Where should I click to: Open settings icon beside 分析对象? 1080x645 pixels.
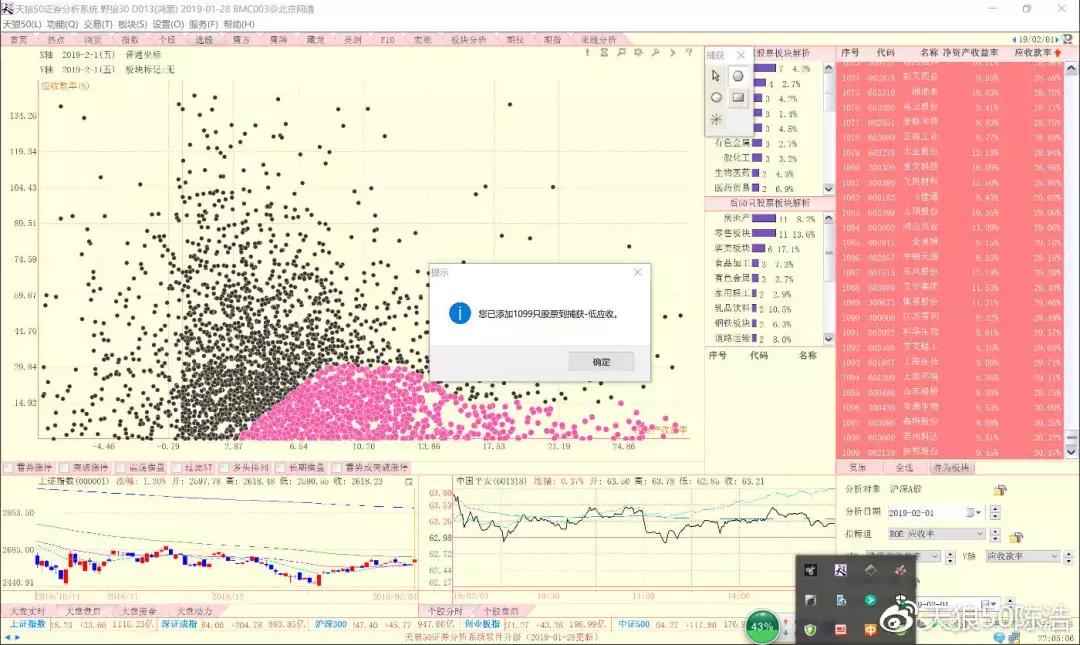[x=998, y=490]
